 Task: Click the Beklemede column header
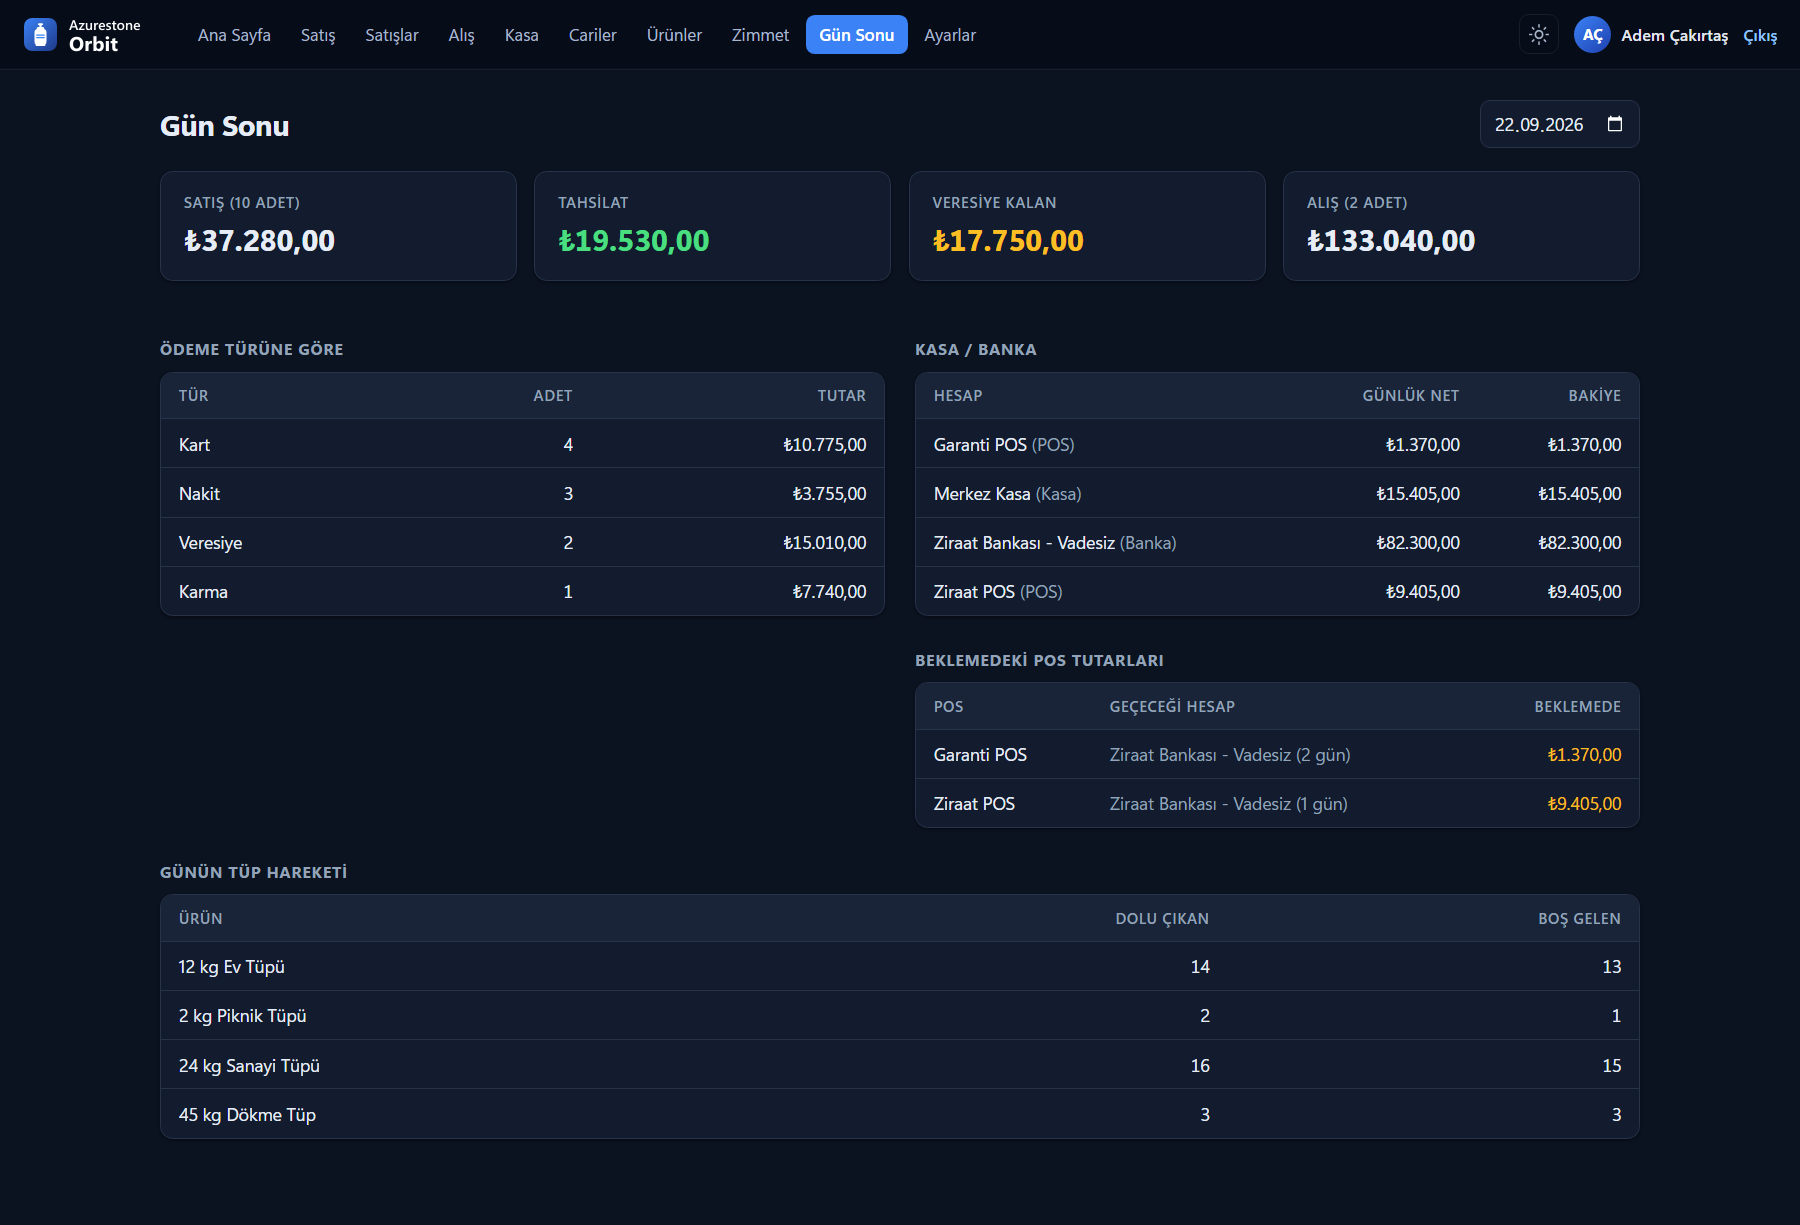(x=1577, y=707)
